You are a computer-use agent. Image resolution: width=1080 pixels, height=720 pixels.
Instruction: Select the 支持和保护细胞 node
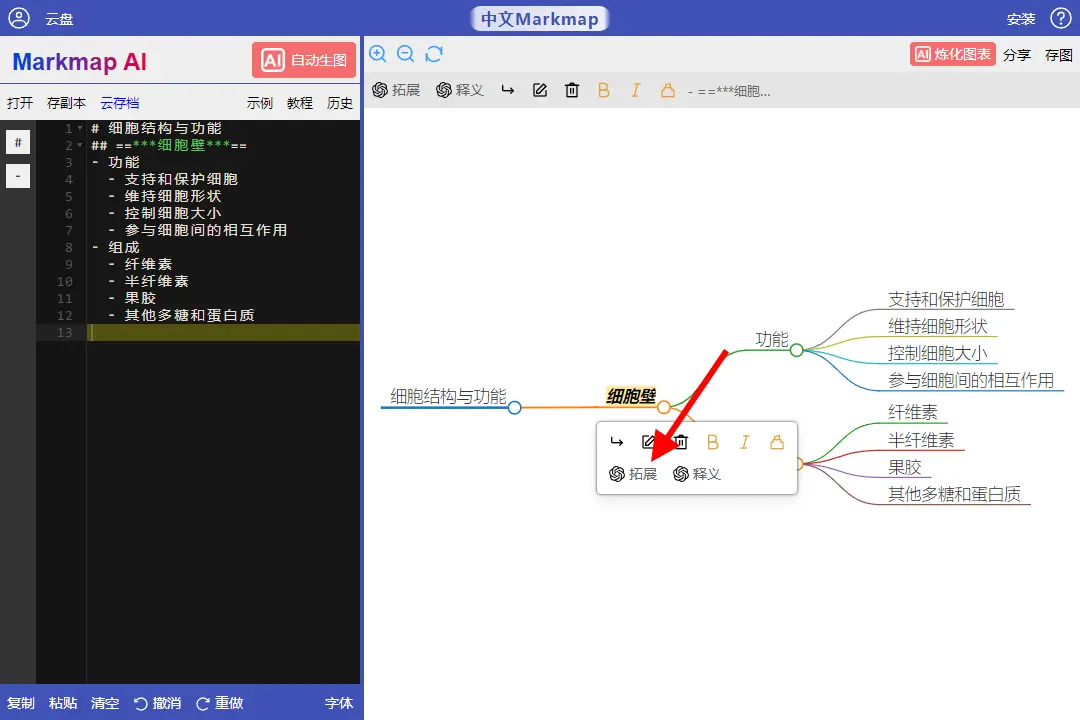click(x=946, y=299)
